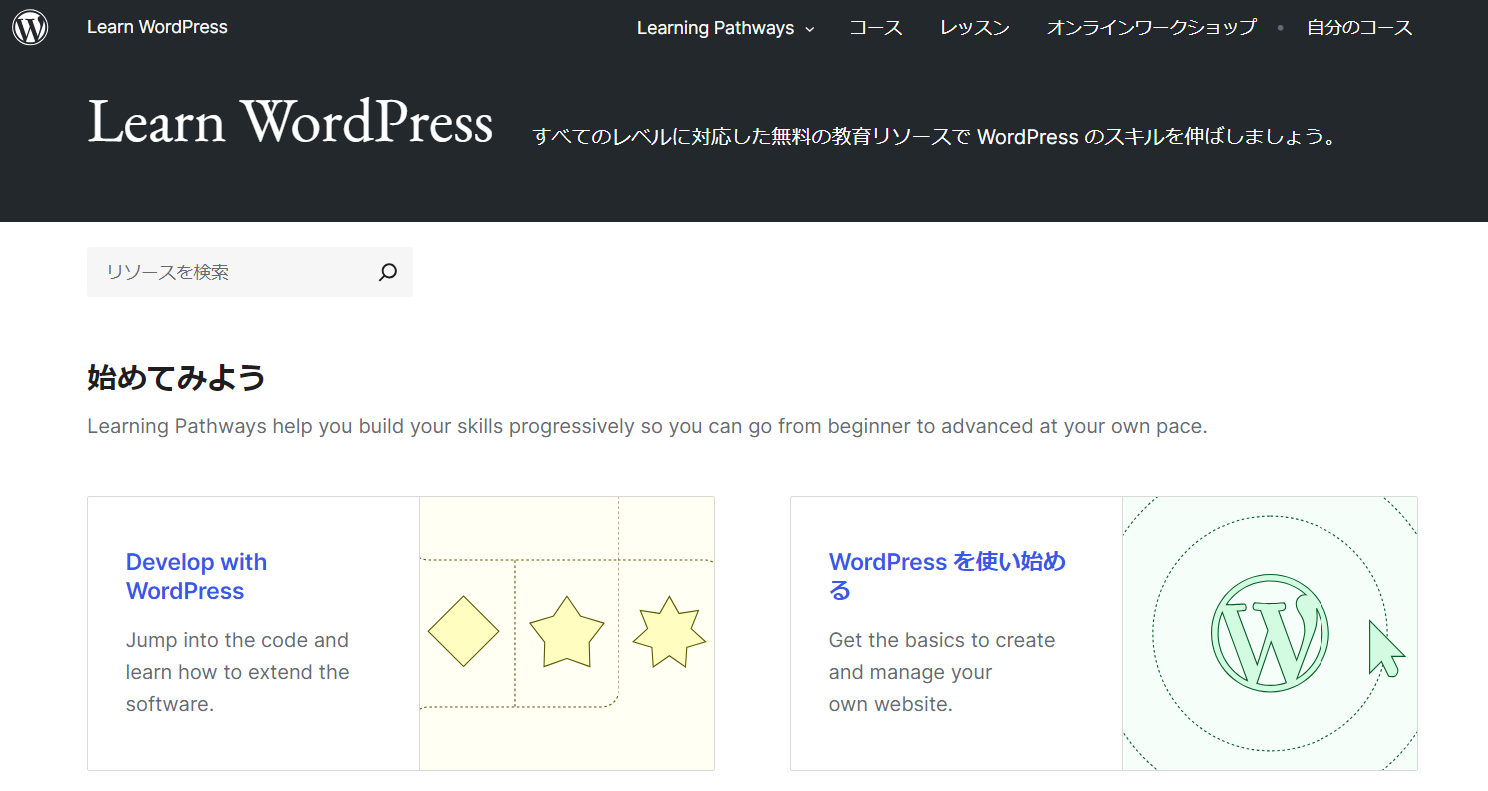Image resolution: width=1488 pixels, height=791 pixels.
Task: Click the yellow shapes thumbnail illustration
Action: pyautogui.click(x=567, y=633)
